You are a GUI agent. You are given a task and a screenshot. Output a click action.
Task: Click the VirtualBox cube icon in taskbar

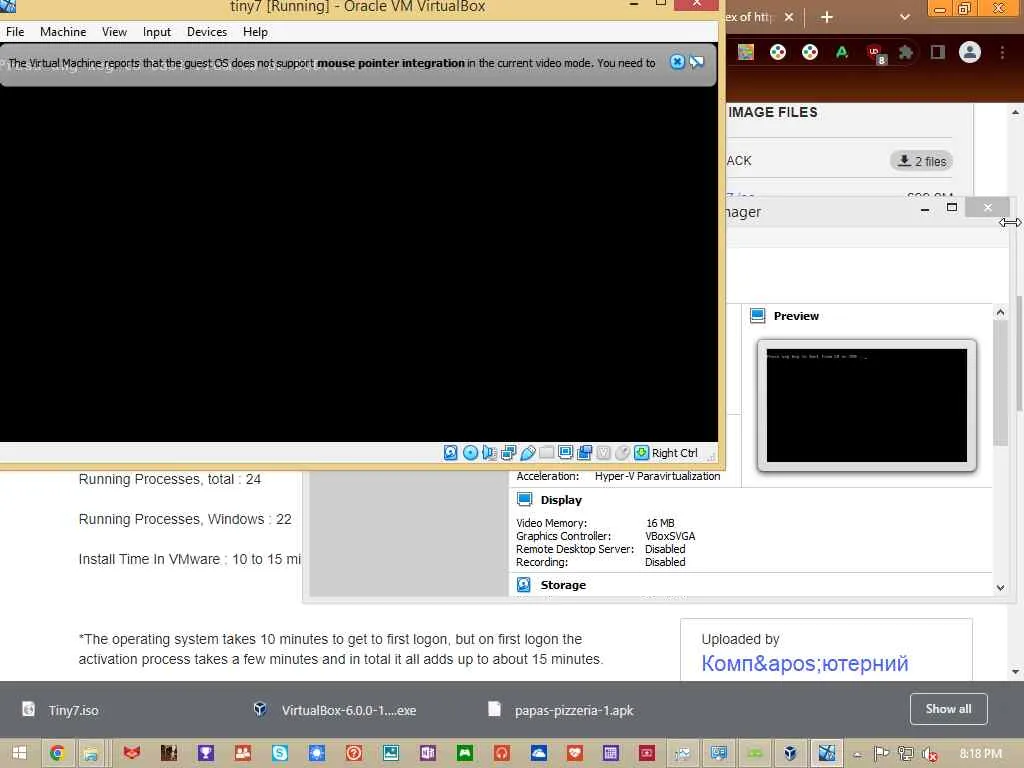pyautogui.click(x=790, y=753)
